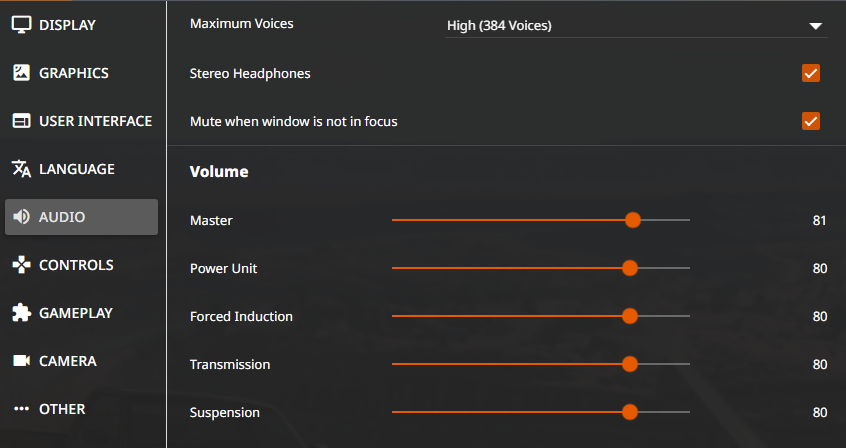Click the Graphics picture icon
Screen dimensions: 846x448
click(22, 73)
